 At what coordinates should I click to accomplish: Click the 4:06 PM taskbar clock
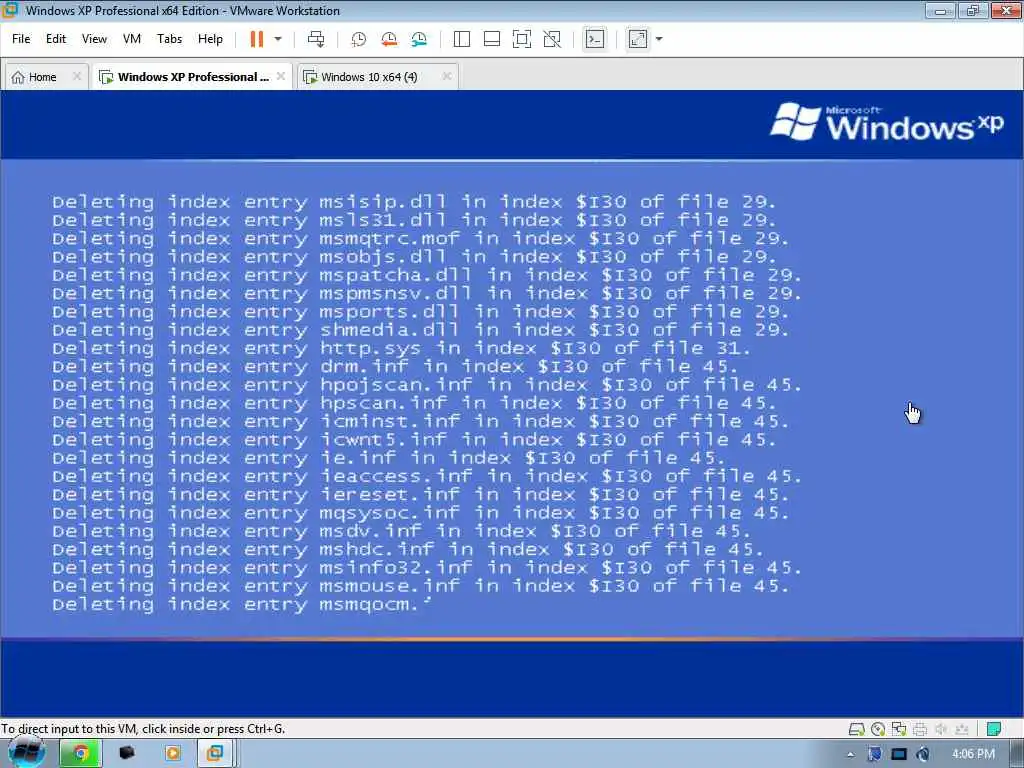973,754
